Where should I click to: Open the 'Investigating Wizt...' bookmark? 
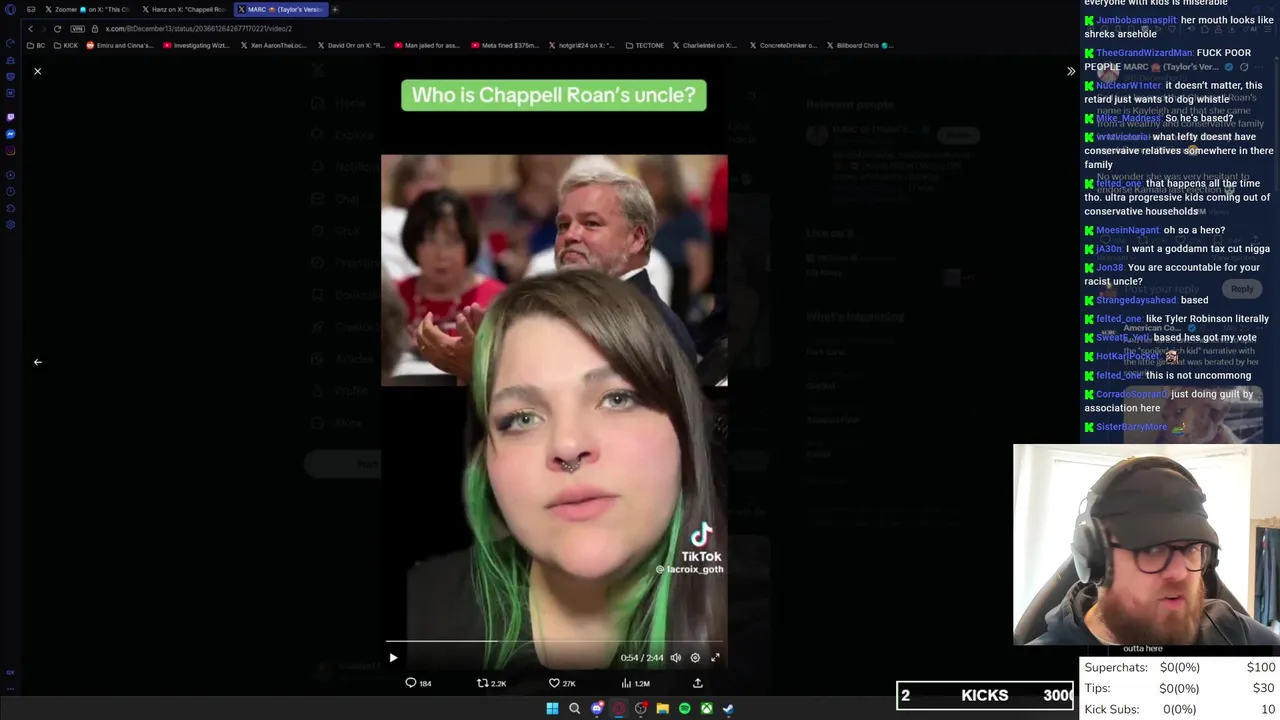195,45
